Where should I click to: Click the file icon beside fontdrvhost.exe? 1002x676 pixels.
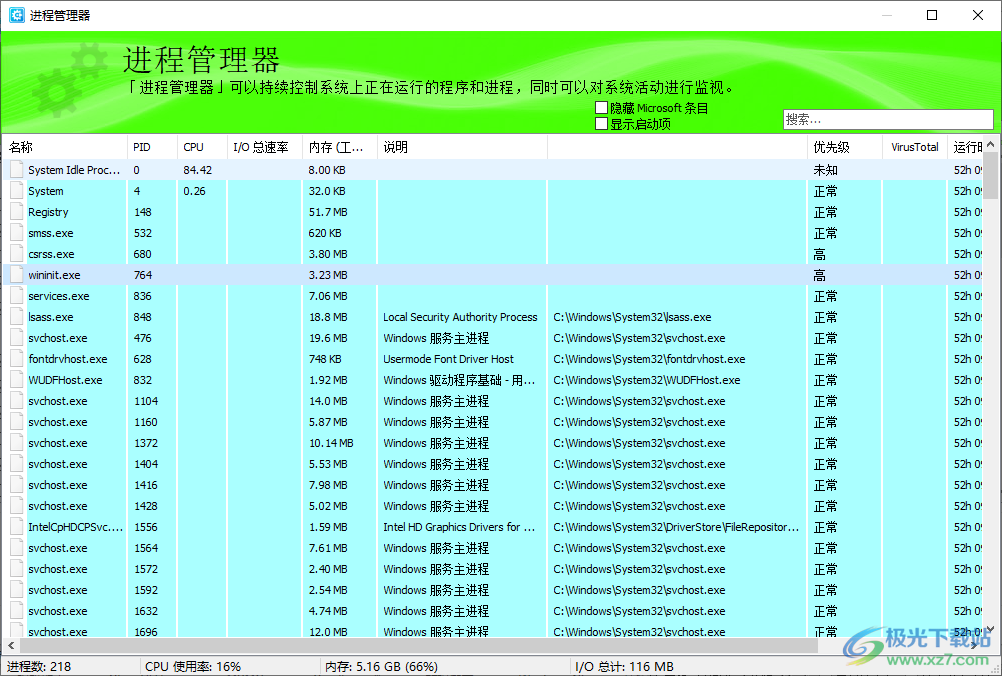(x=17, y=359)
